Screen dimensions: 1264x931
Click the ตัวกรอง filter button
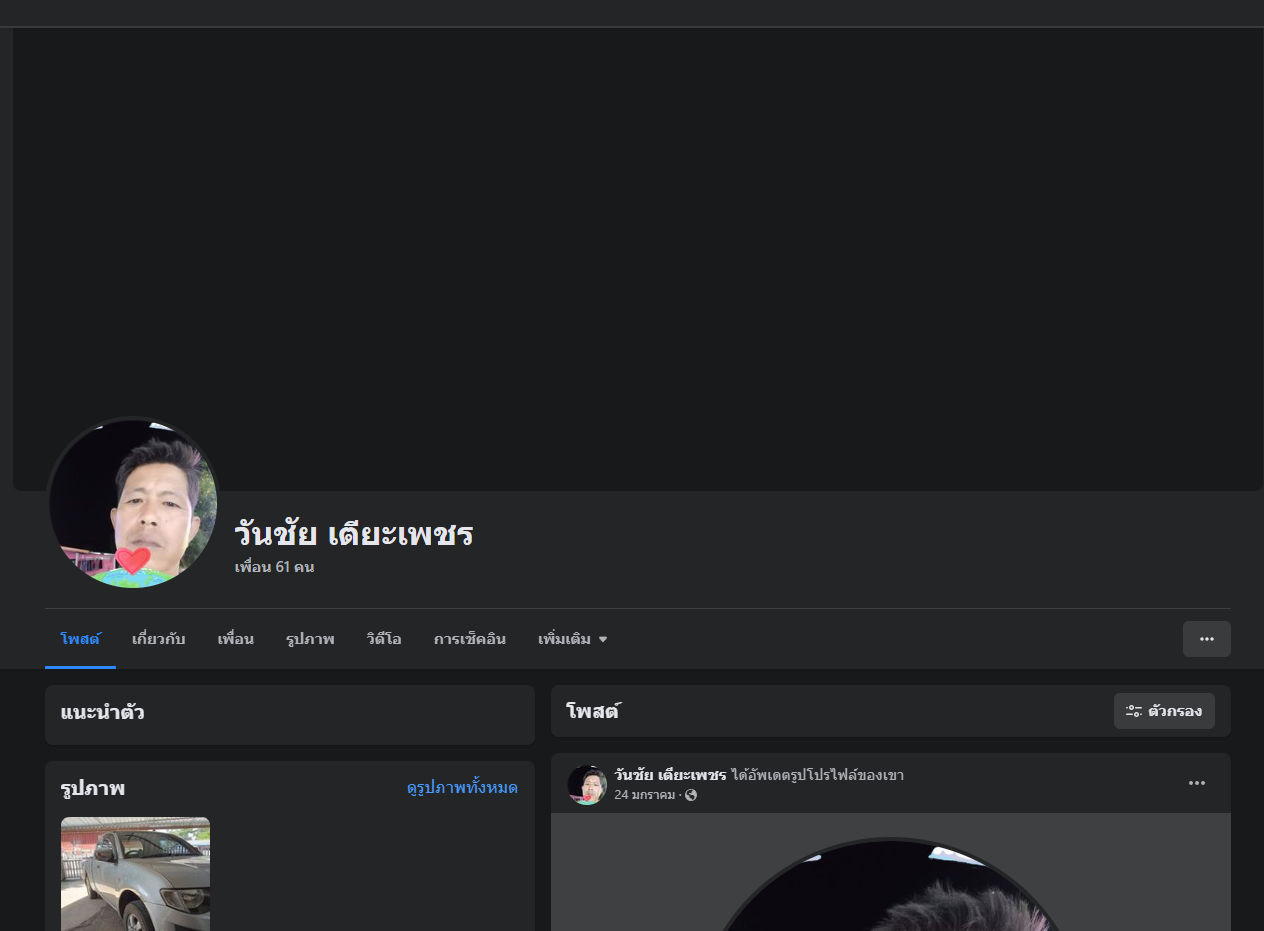tap(1164, 711)
